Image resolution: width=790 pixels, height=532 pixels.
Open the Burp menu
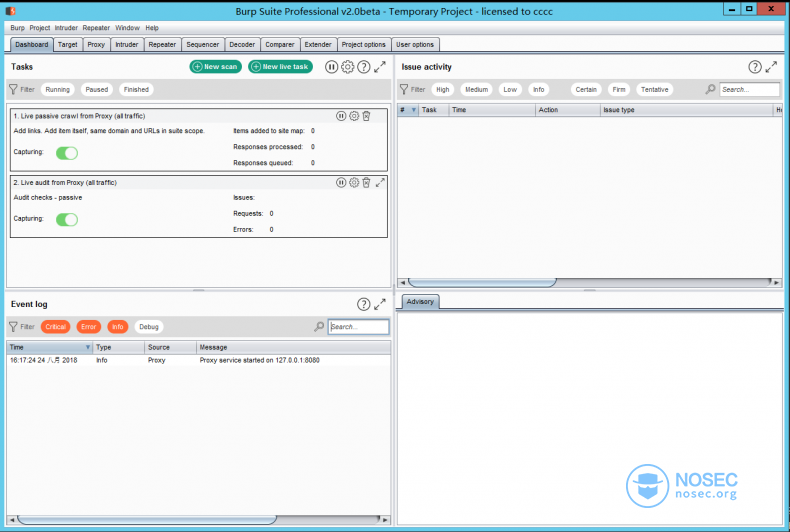click(x=17, y=28)
